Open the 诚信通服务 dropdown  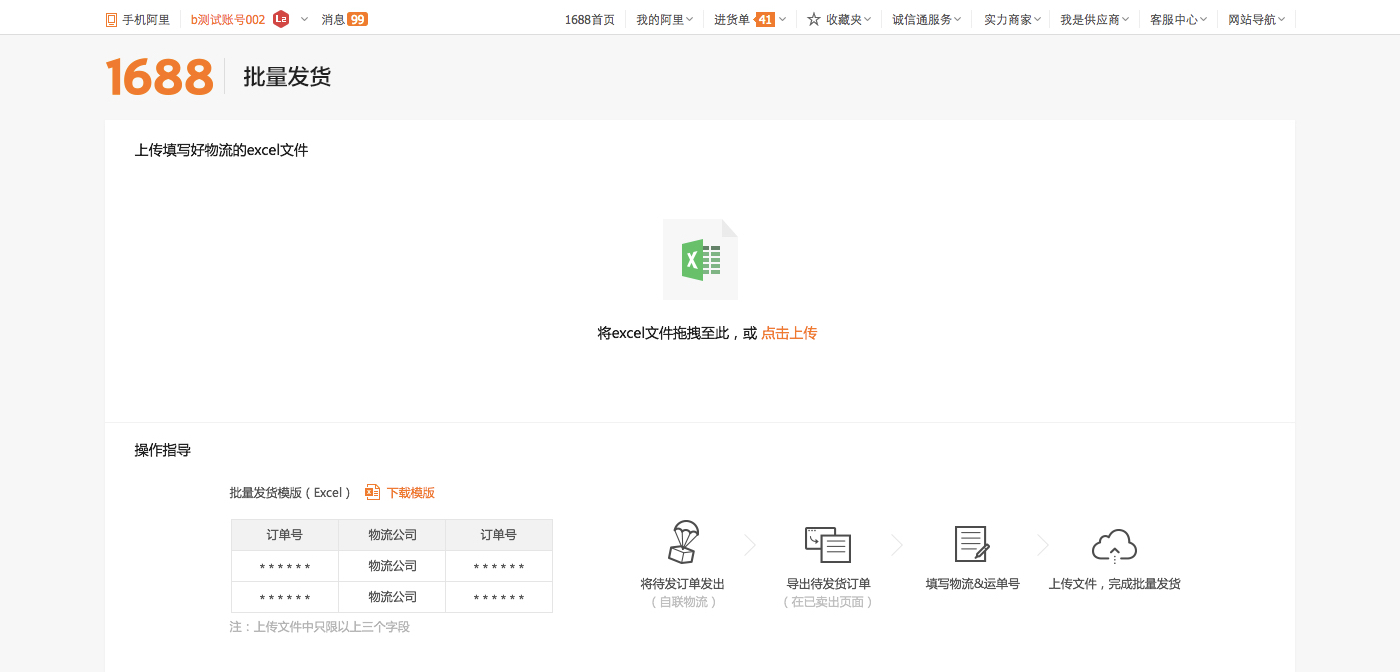click(x=927, y=19)
